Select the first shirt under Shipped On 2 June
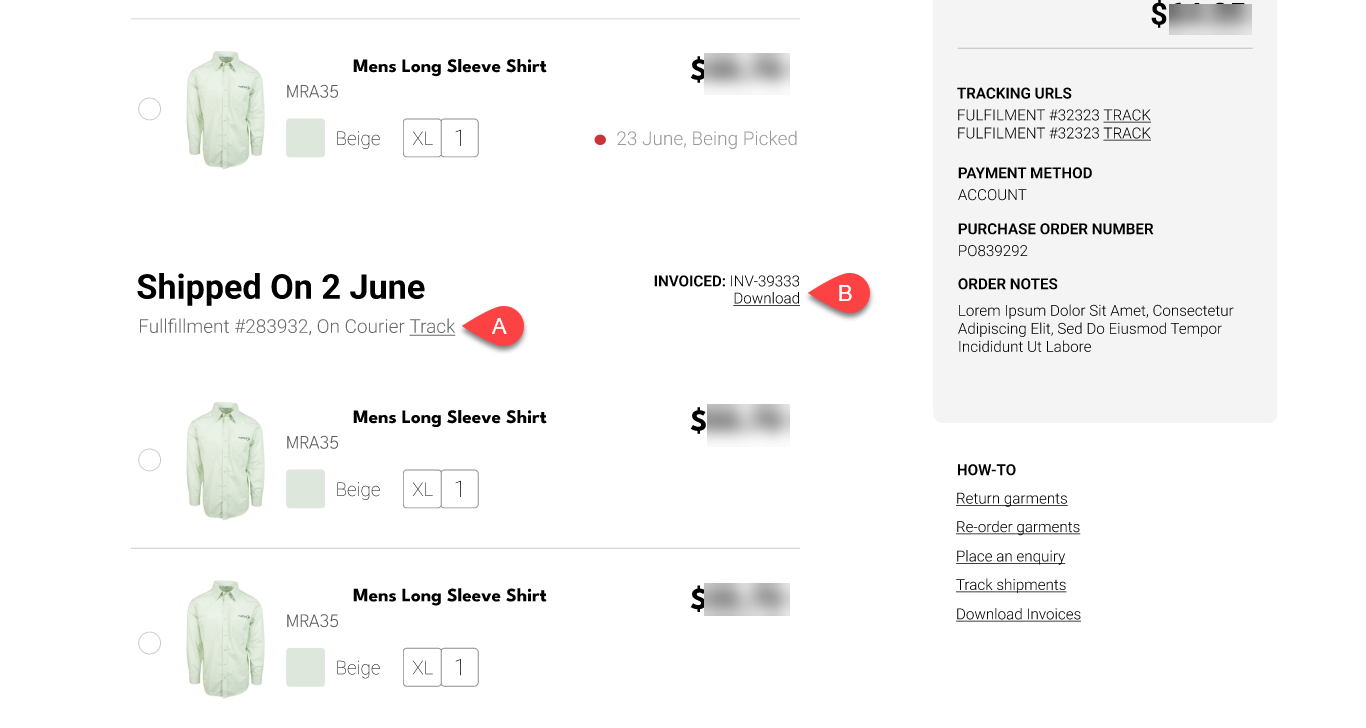Image resolution: width=1366 pixels, height=728 pixels. tap(149, 460)
